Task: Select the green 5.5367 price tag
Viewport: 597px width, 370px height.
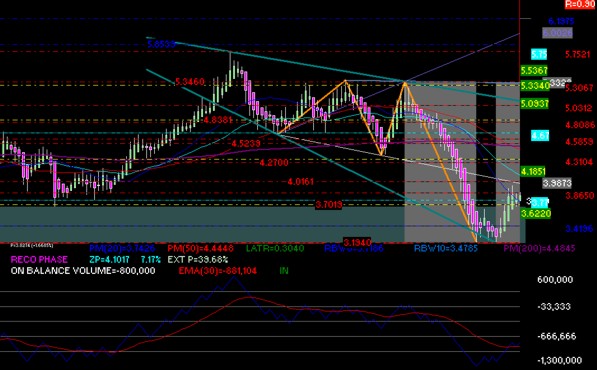Action: tap(534, 70)
